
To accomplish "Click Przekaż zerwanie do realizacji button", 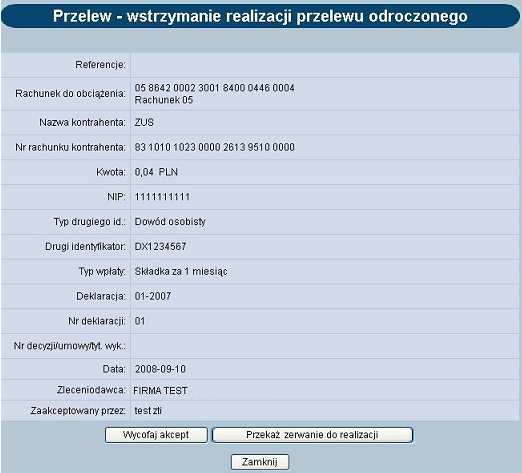I will 312,435.
